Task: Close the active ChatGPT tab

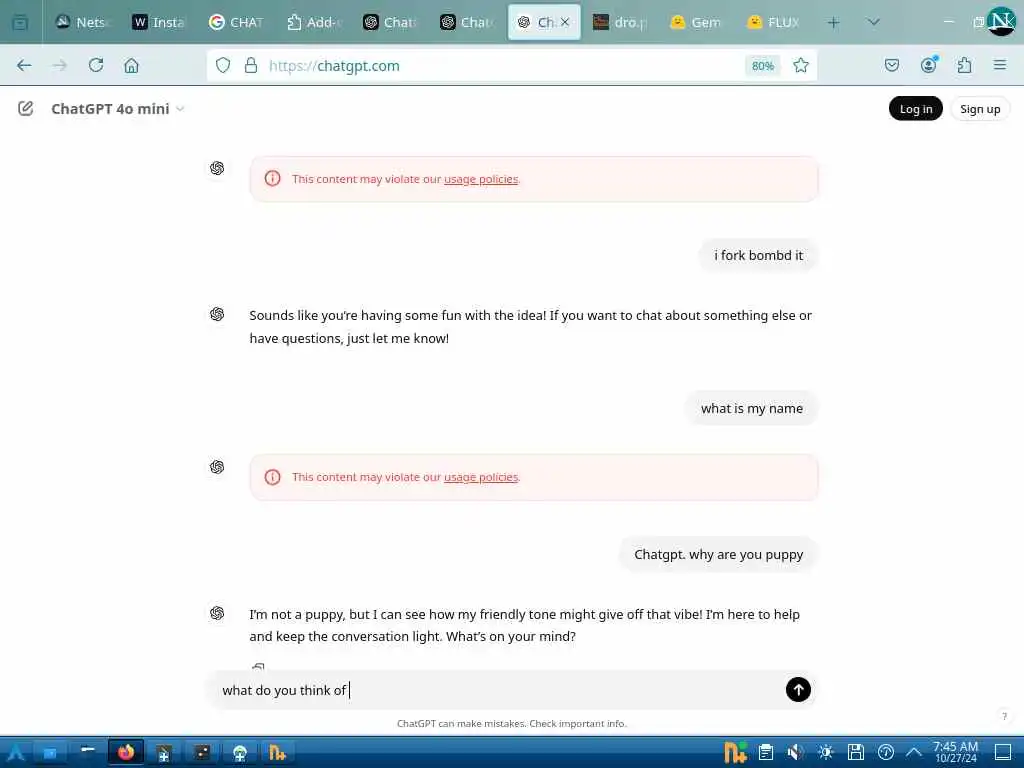Action: pos(565,22)
